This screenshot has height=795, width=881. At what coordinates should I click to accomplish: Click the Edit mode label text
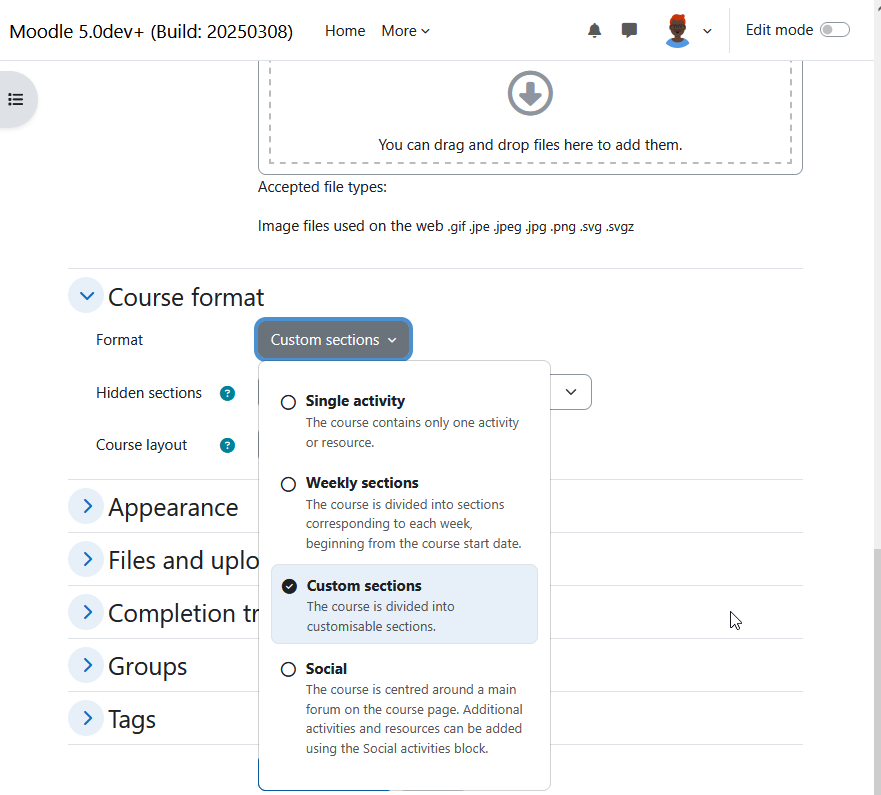click(779, 30)
